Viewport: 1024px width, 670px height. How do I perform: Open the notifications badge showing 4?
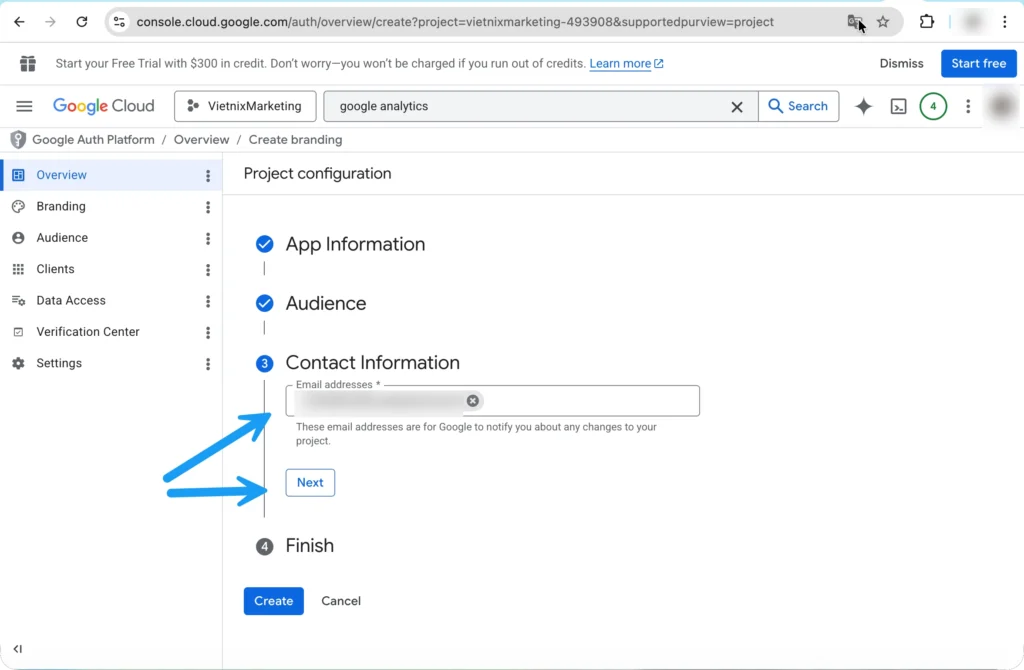pos(932,105)
